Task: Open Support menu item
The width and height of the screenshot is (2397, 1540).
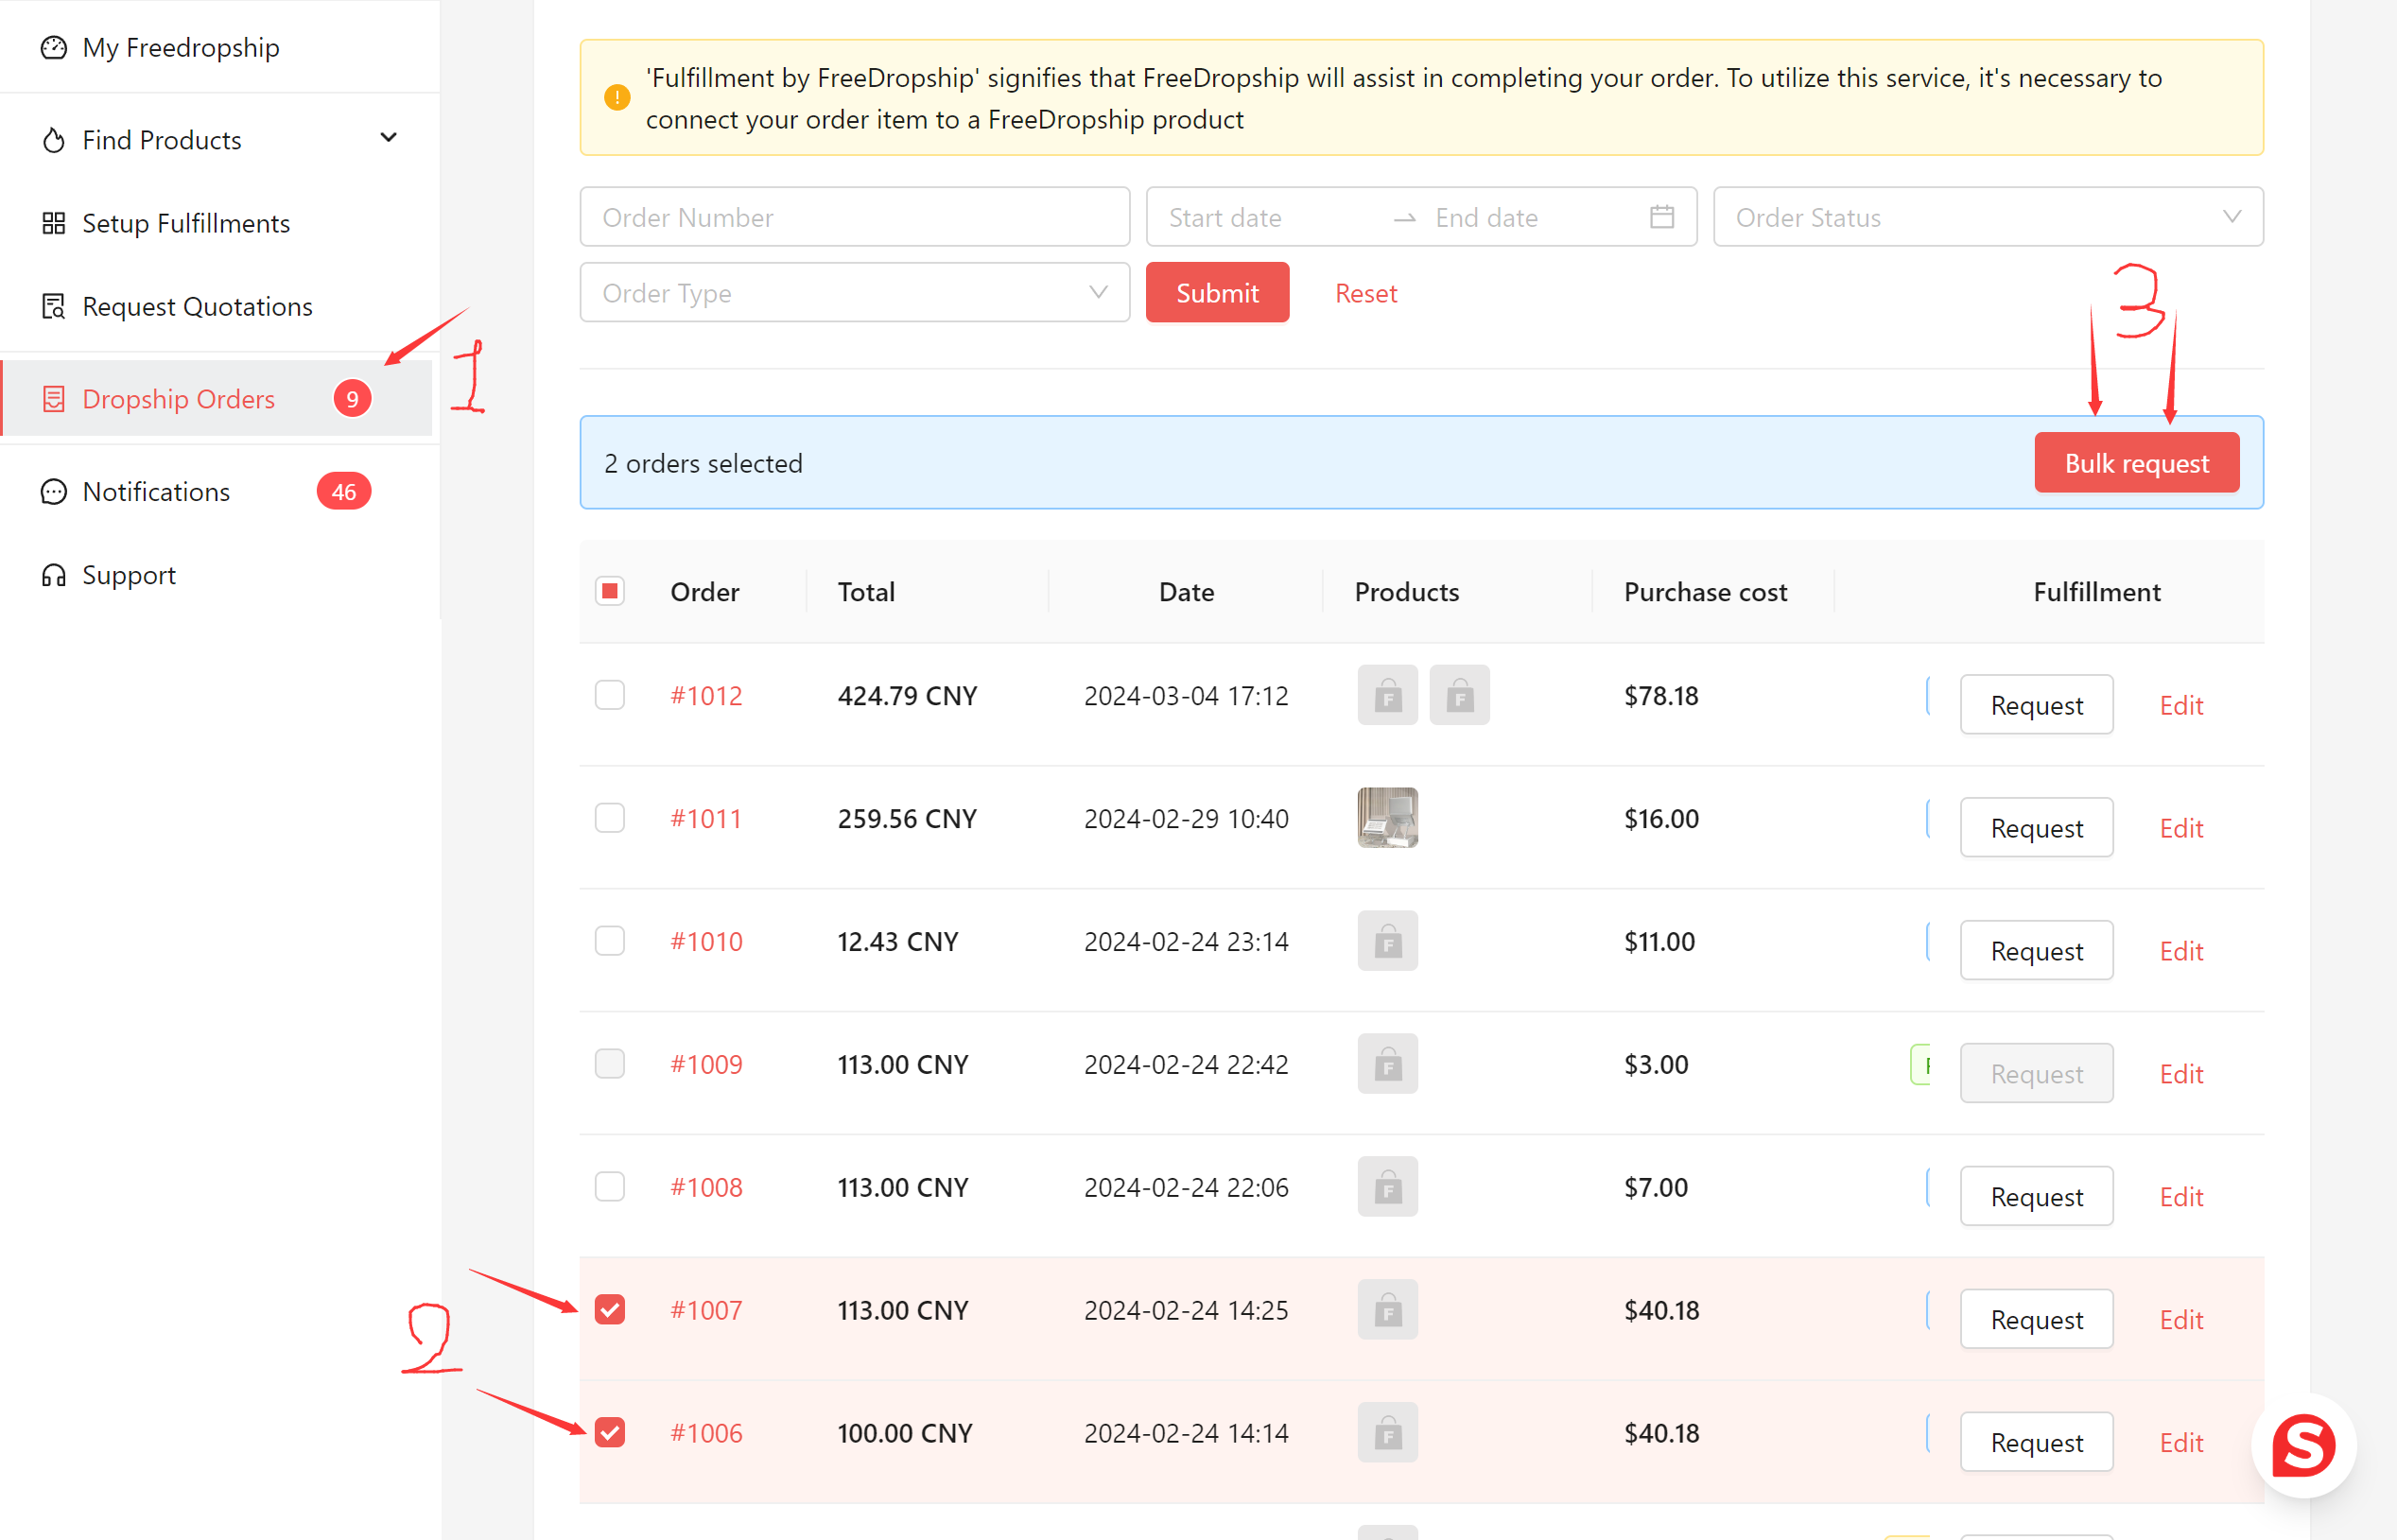Action: (220, 575)
